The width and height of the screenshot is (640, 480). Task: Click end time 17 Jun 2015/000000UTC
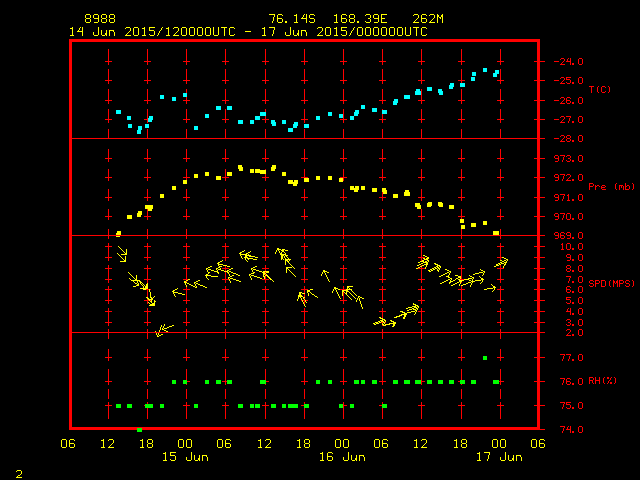click(x=344, y=32)
